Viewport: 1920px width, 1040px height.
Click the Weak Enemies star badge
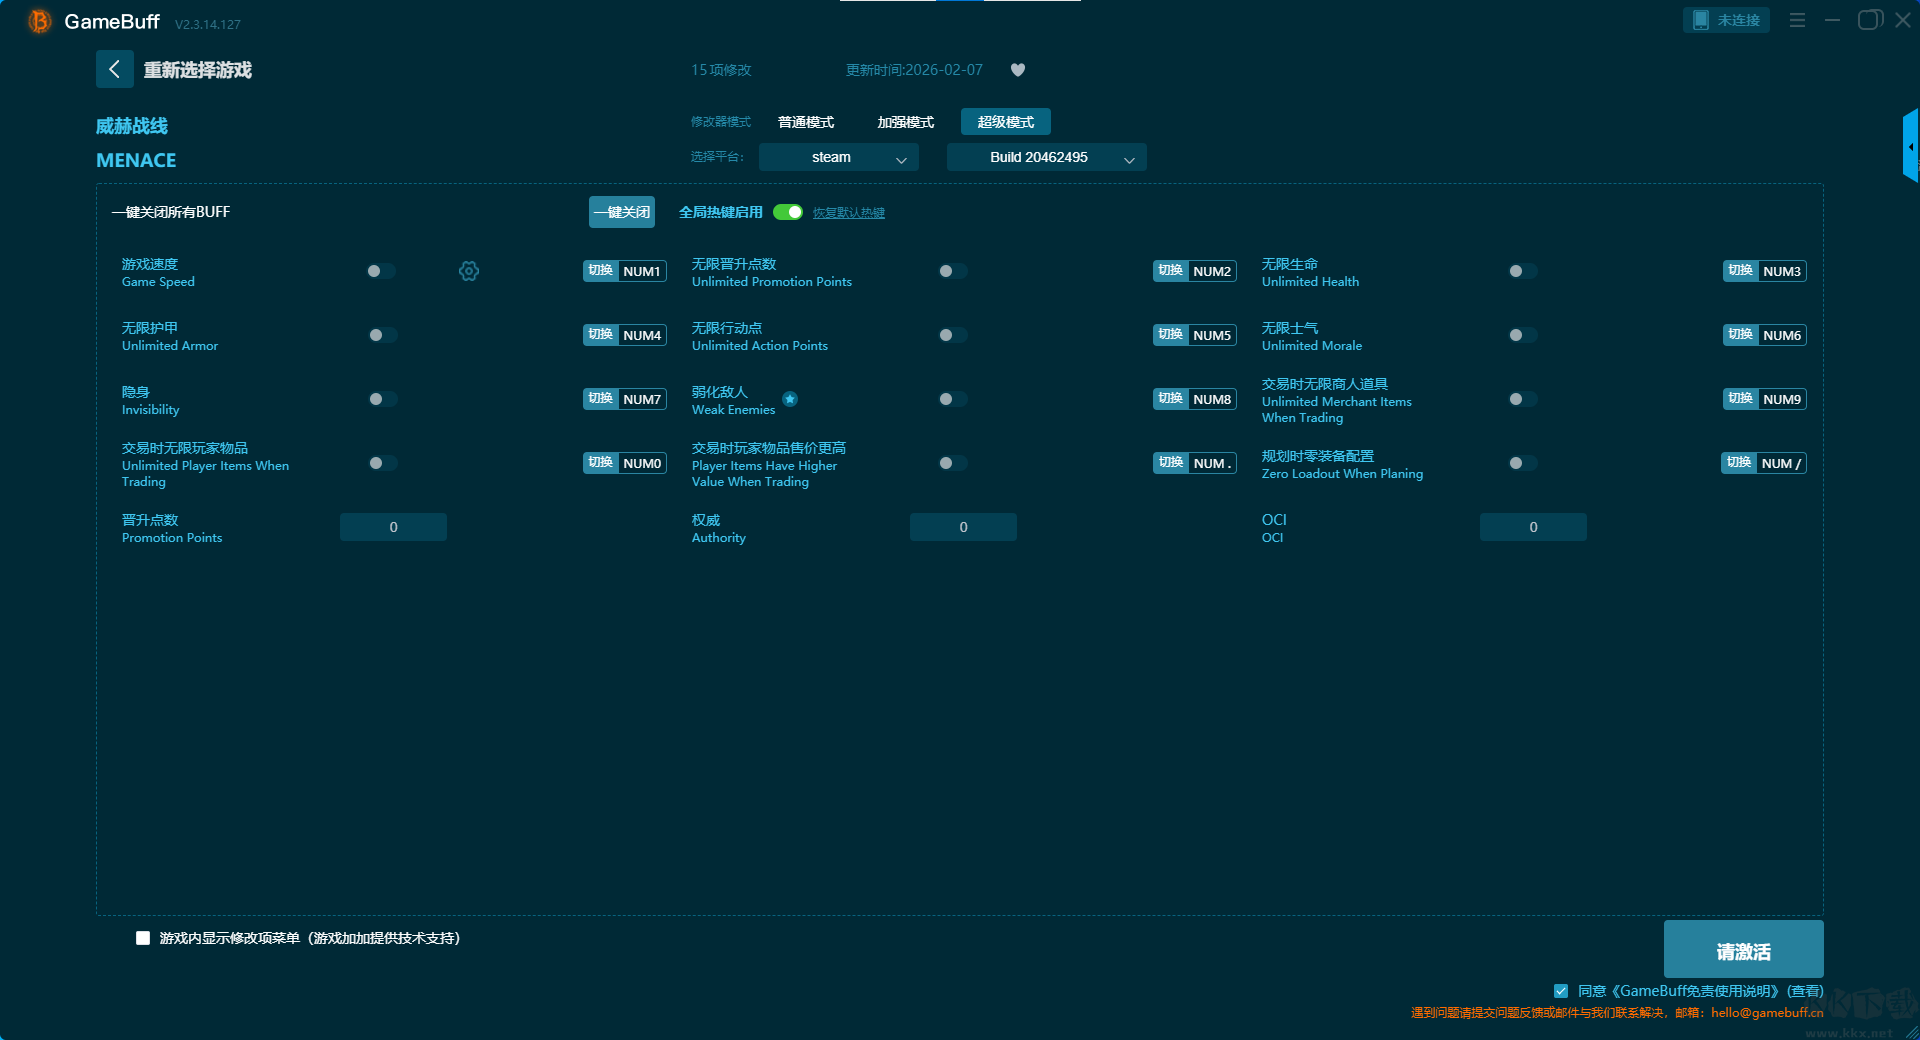[x=790, y=399]
